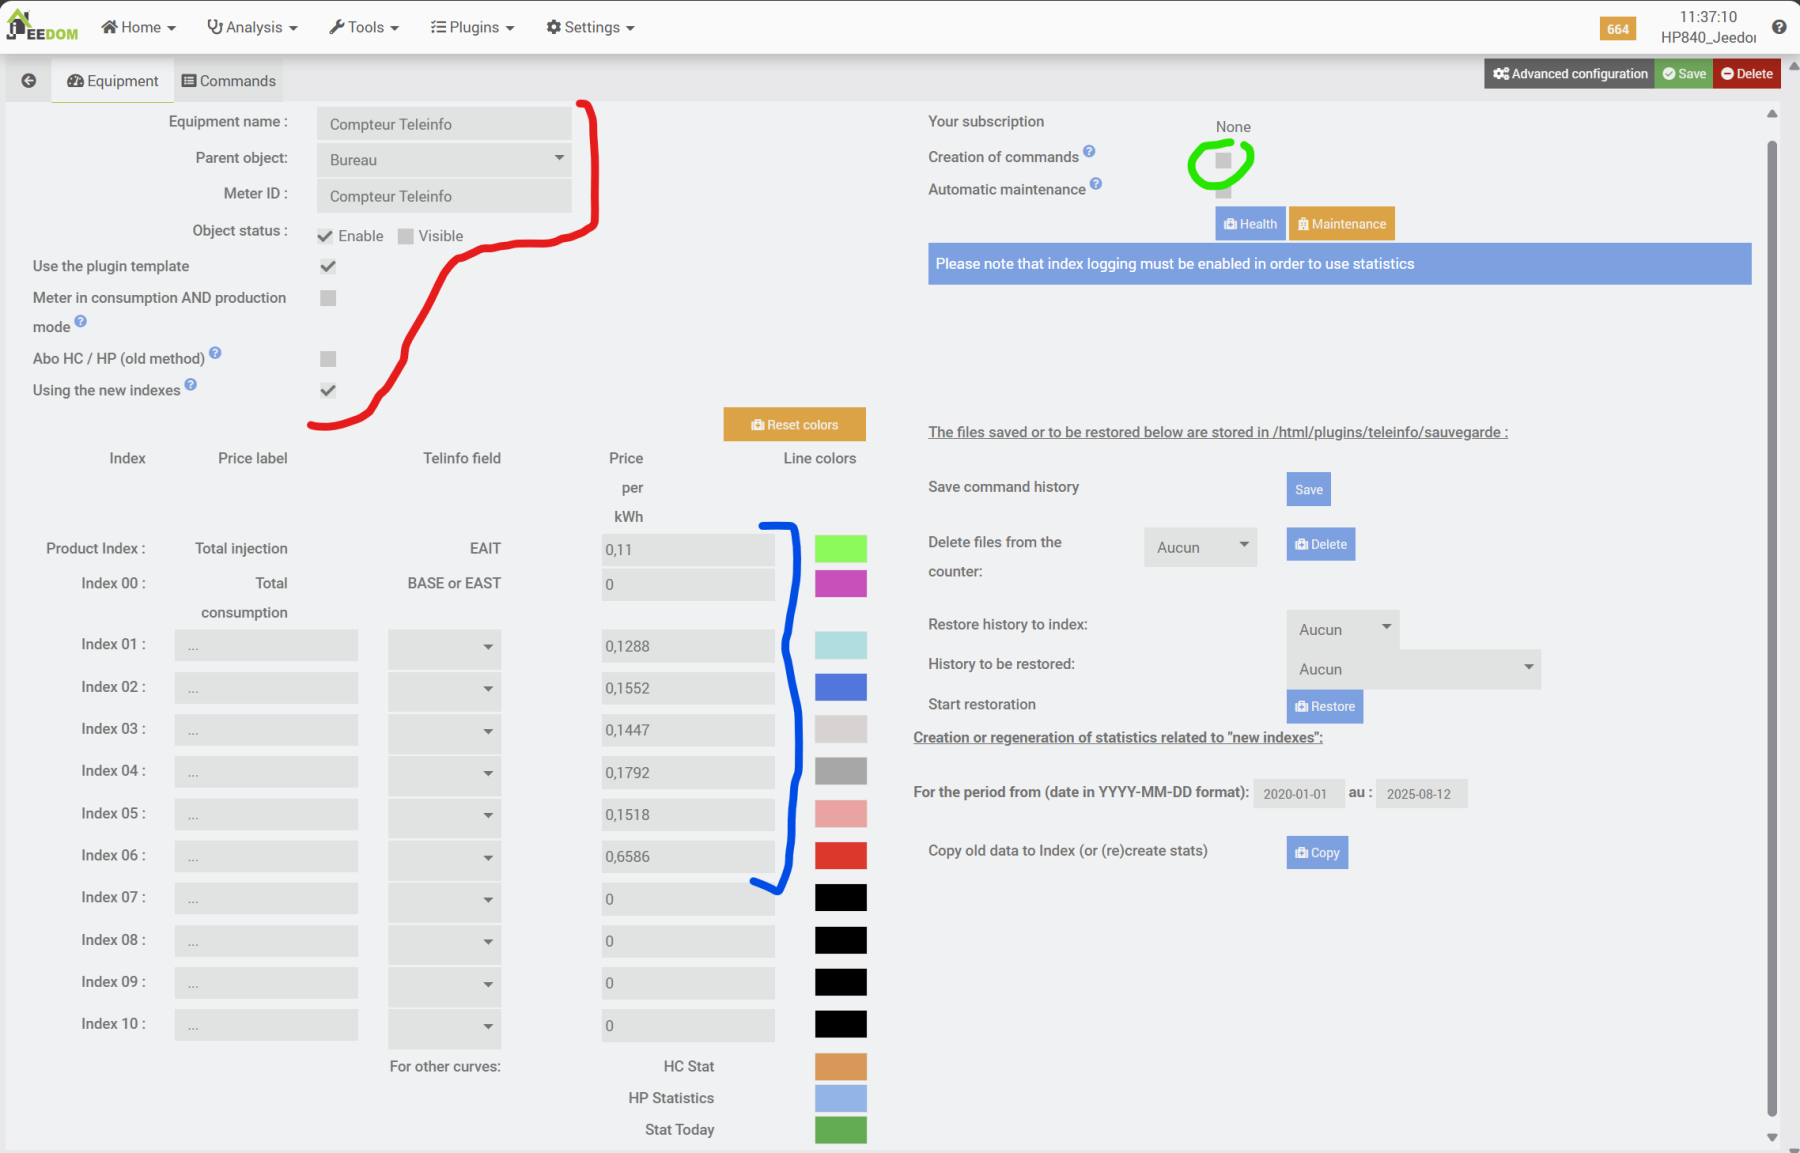Click the back arrow icon
The width and height of the screenshot is (1800, 1153).
click(29, 81)
